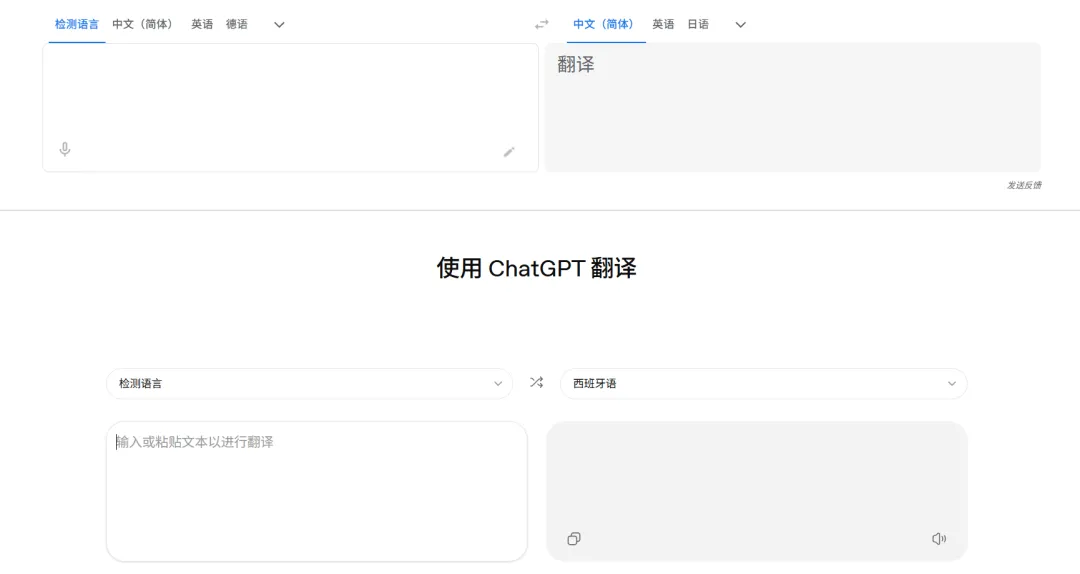Expand more target languages chevron
The height and width of the screenshot is (574, 1080).
tap(740, 25)
